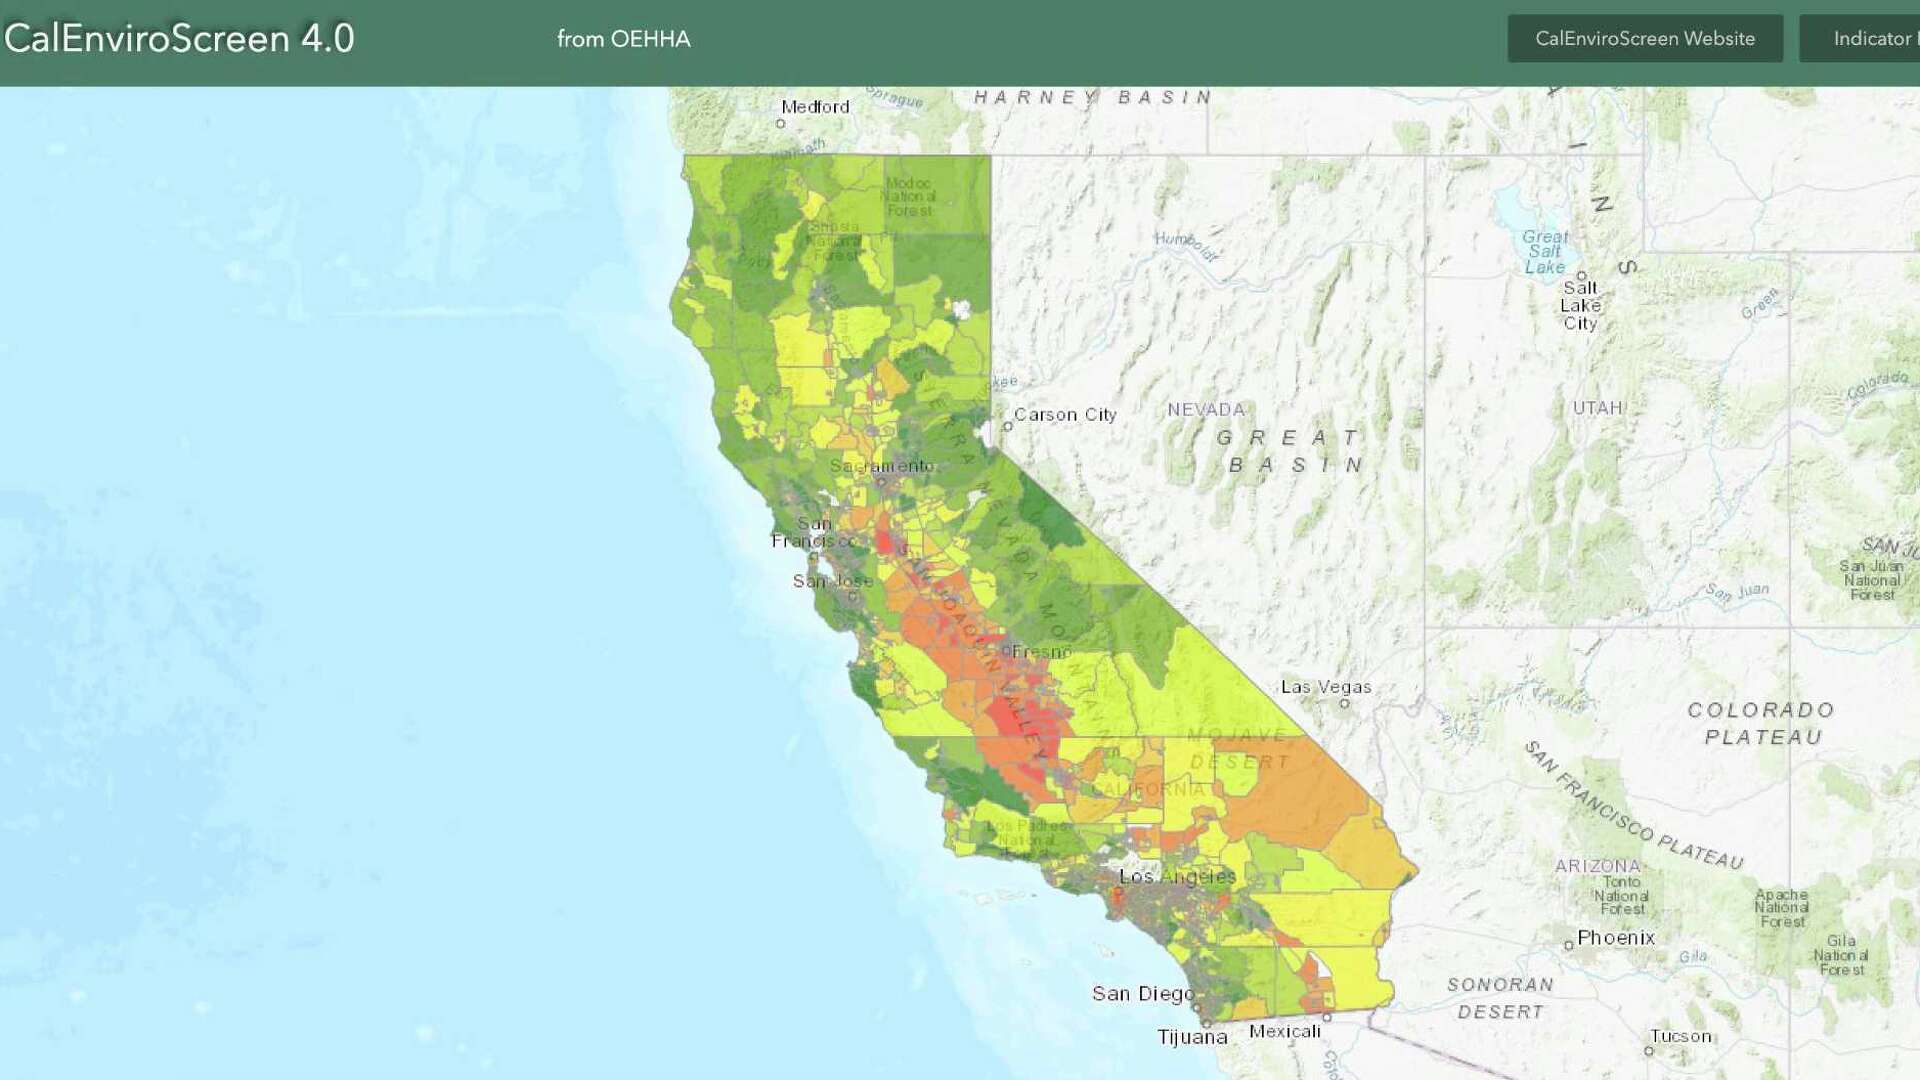Click the Los Angeles label on map
The image size is (1920, 1080).
1177,877
